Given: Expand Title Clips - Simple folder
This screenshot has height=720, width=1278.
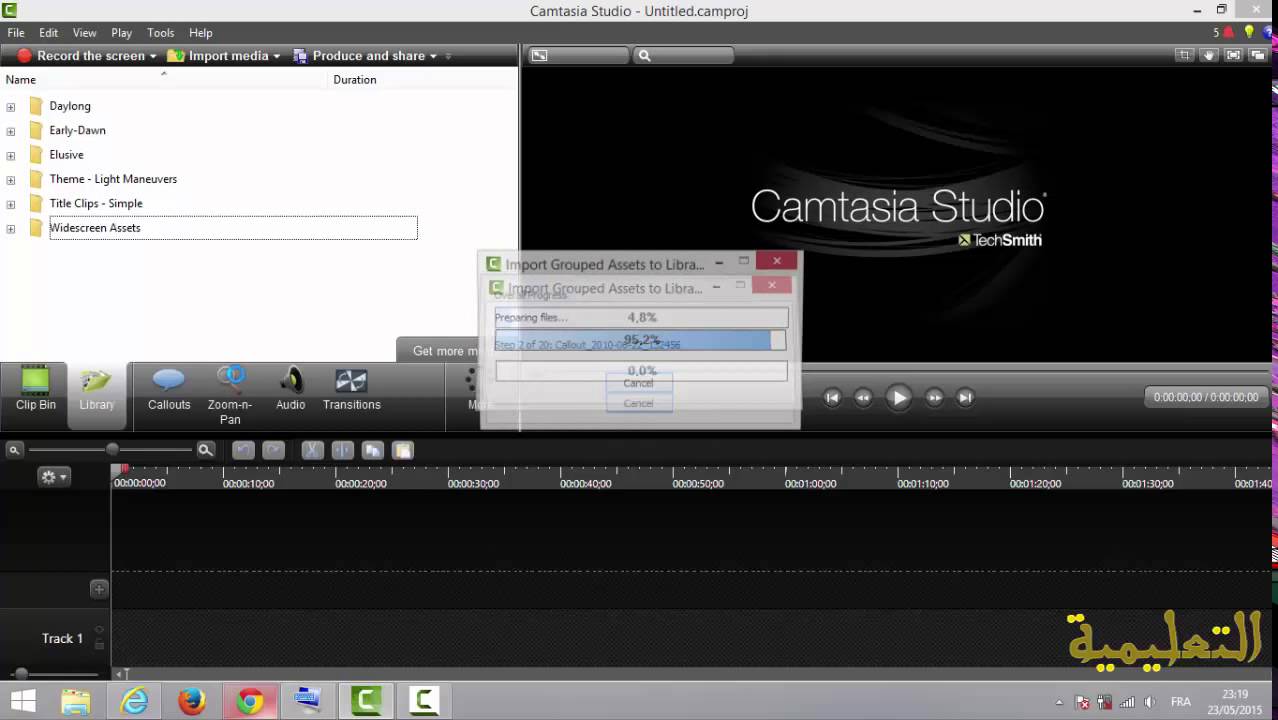Looking at the screenshot, I should click(x=11, y=204).
